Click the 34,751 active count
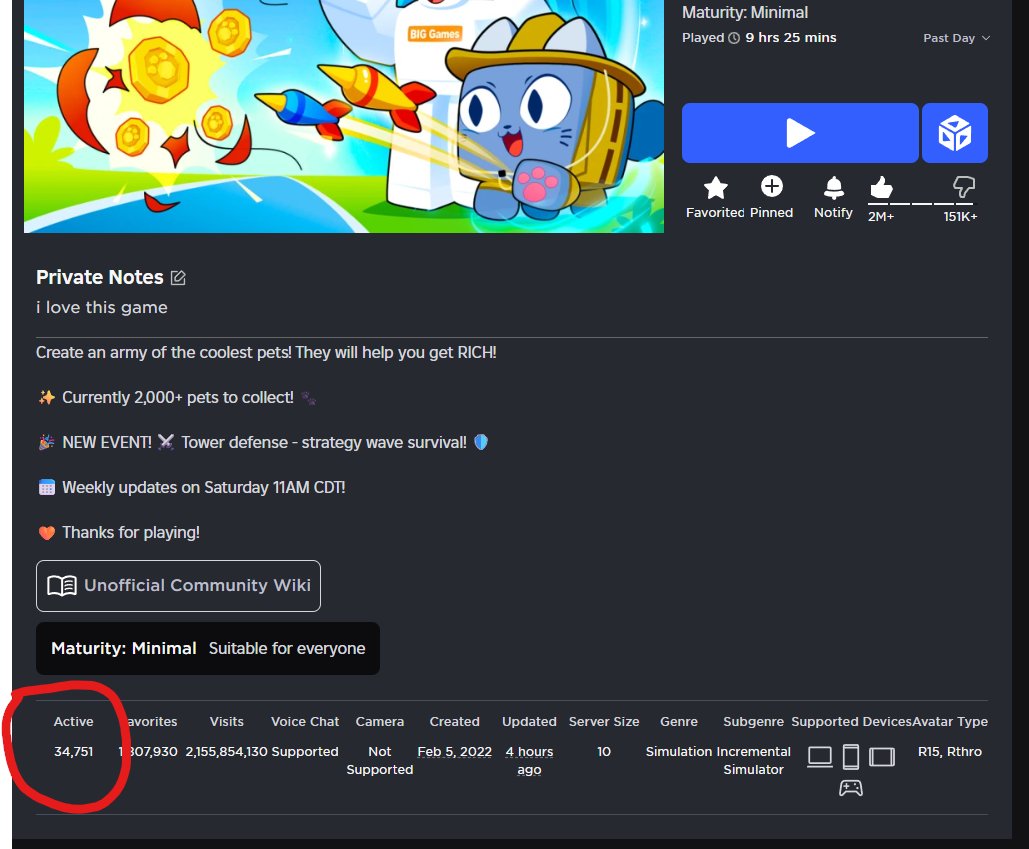The image size is (1029, 849). tap(74, 752)
